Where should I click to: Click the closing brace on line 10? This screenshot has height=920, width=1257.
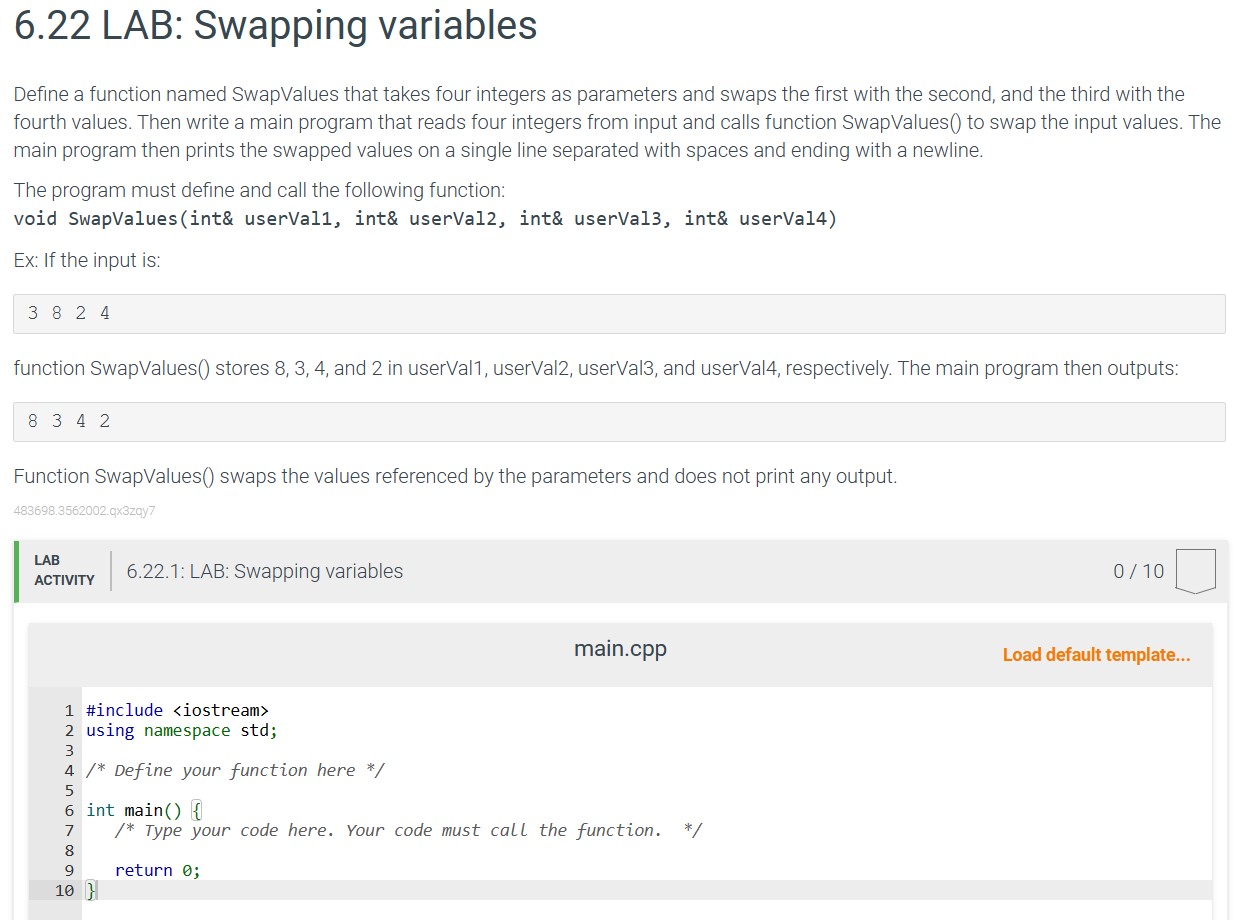(x=89, y=890)
